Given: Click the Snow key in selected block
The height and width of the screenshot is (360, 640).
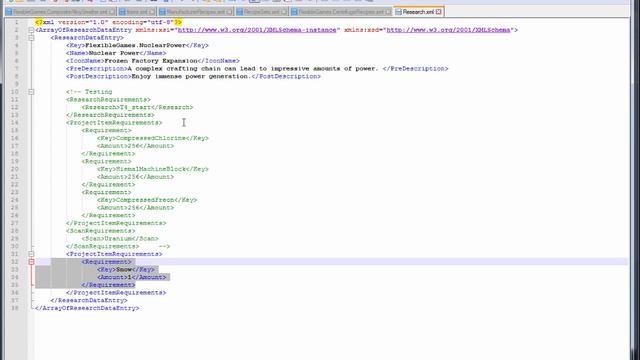Looking at the screenshot, I should [124, 269].
